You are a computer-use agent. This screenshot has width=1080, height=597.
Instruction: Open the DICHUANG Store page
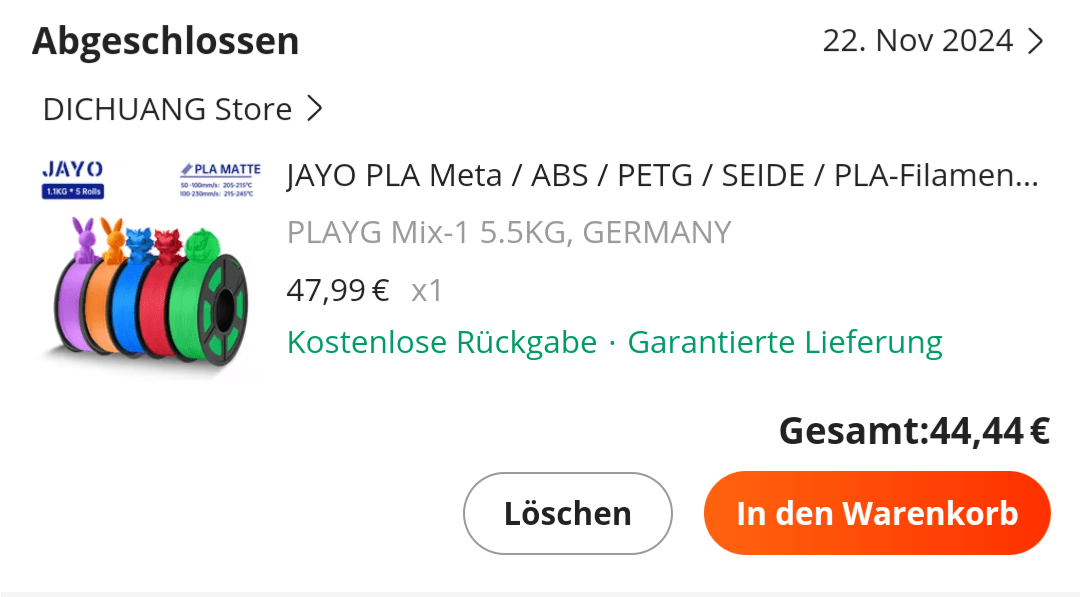(167, 108)
